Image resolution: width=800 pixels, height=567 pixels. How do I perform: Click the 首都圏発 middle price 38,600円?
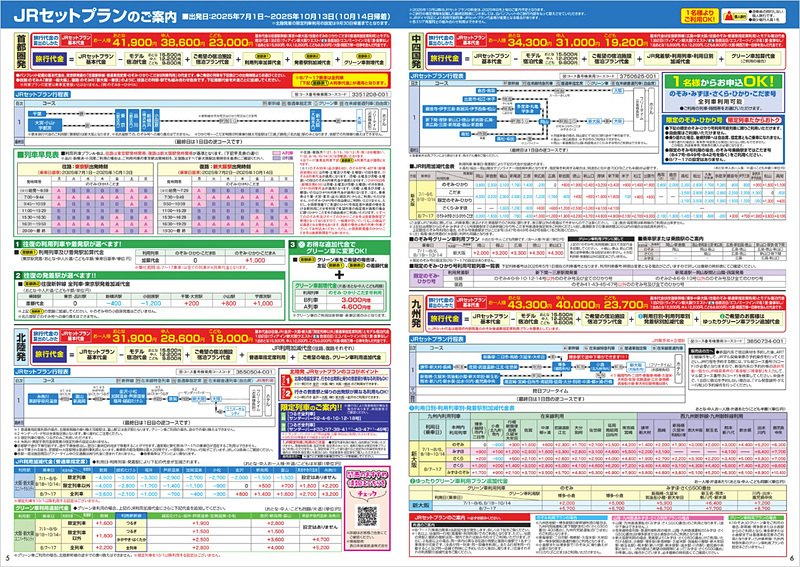pyautogui.click(x=183, y=42)
